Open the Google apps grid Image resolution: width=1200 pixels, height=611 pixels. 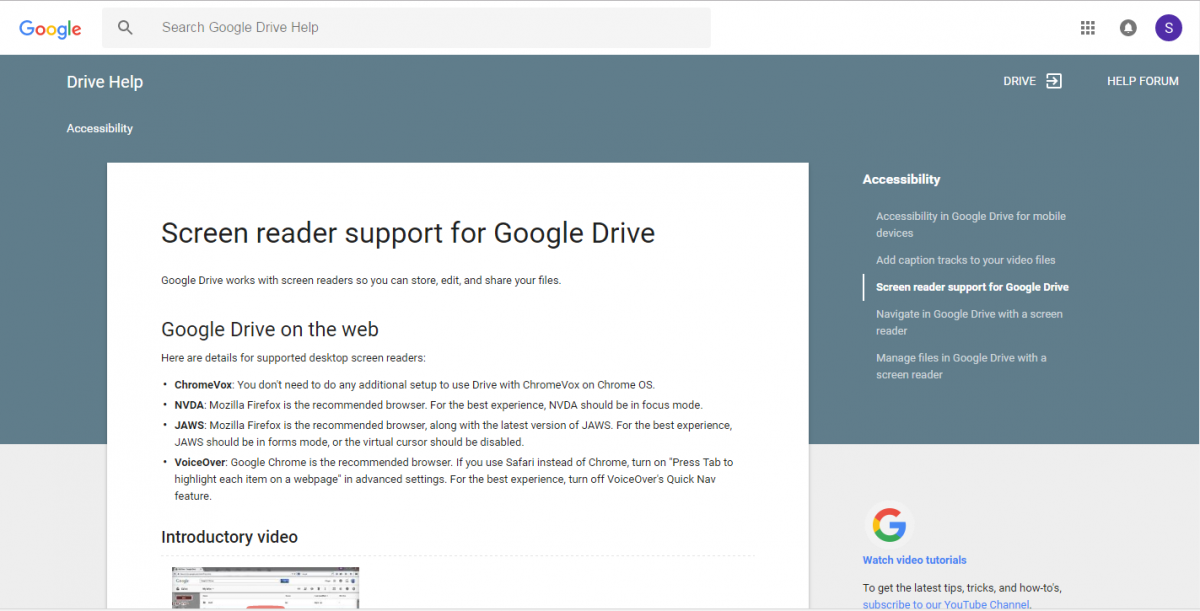[x=1088, y=28]
